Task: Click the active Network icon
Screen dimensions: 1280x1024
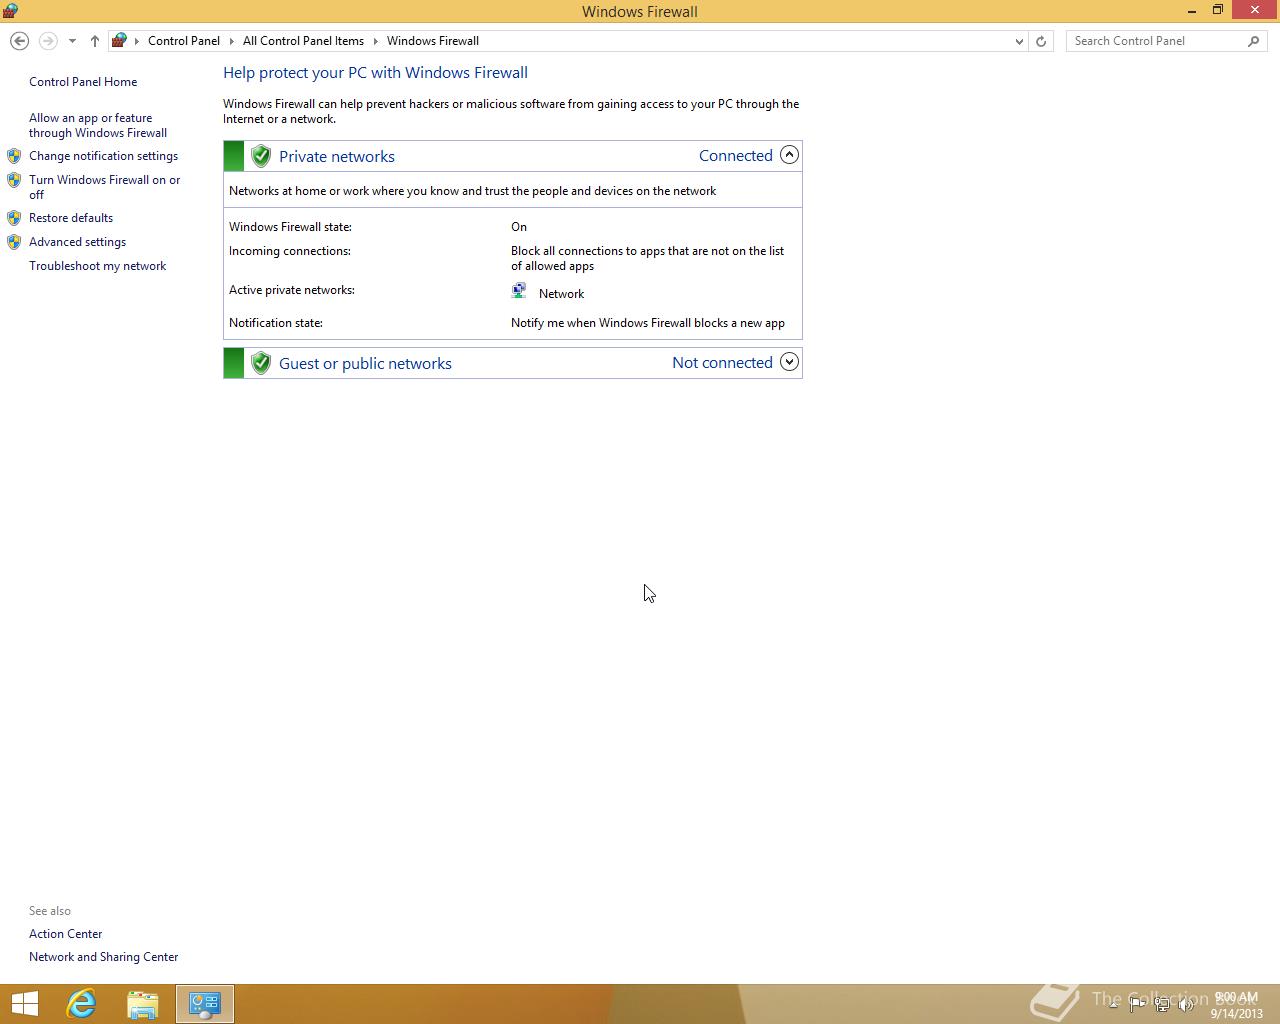Action: [519, 291]
